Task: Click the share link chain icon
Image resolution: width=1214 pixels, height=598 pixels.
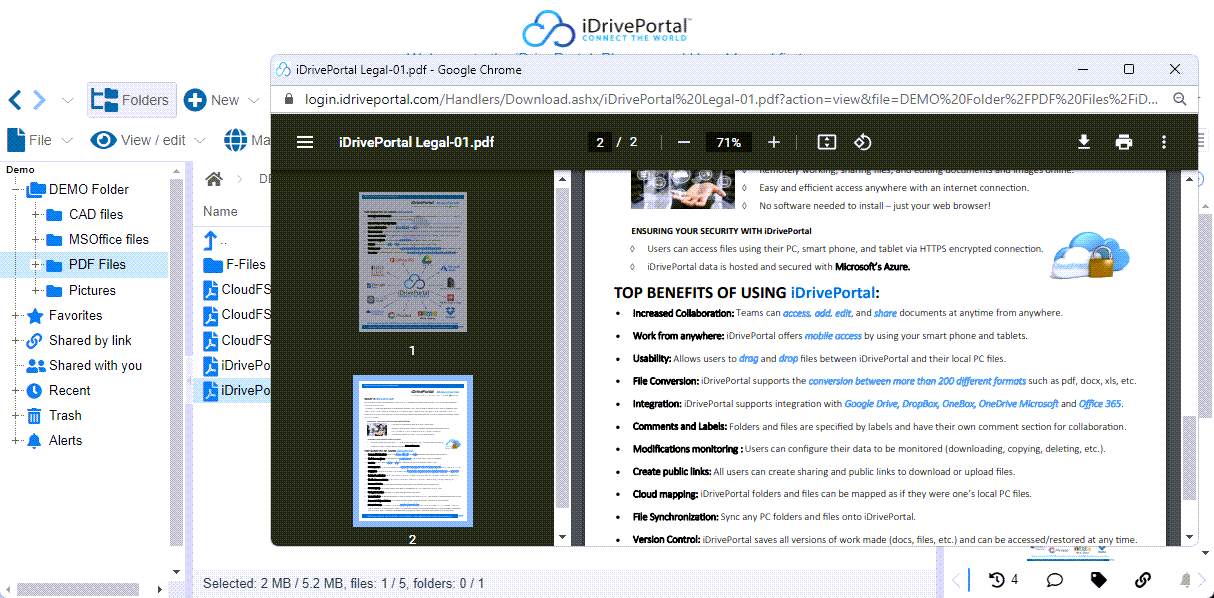Action: tap(1142, 579)
